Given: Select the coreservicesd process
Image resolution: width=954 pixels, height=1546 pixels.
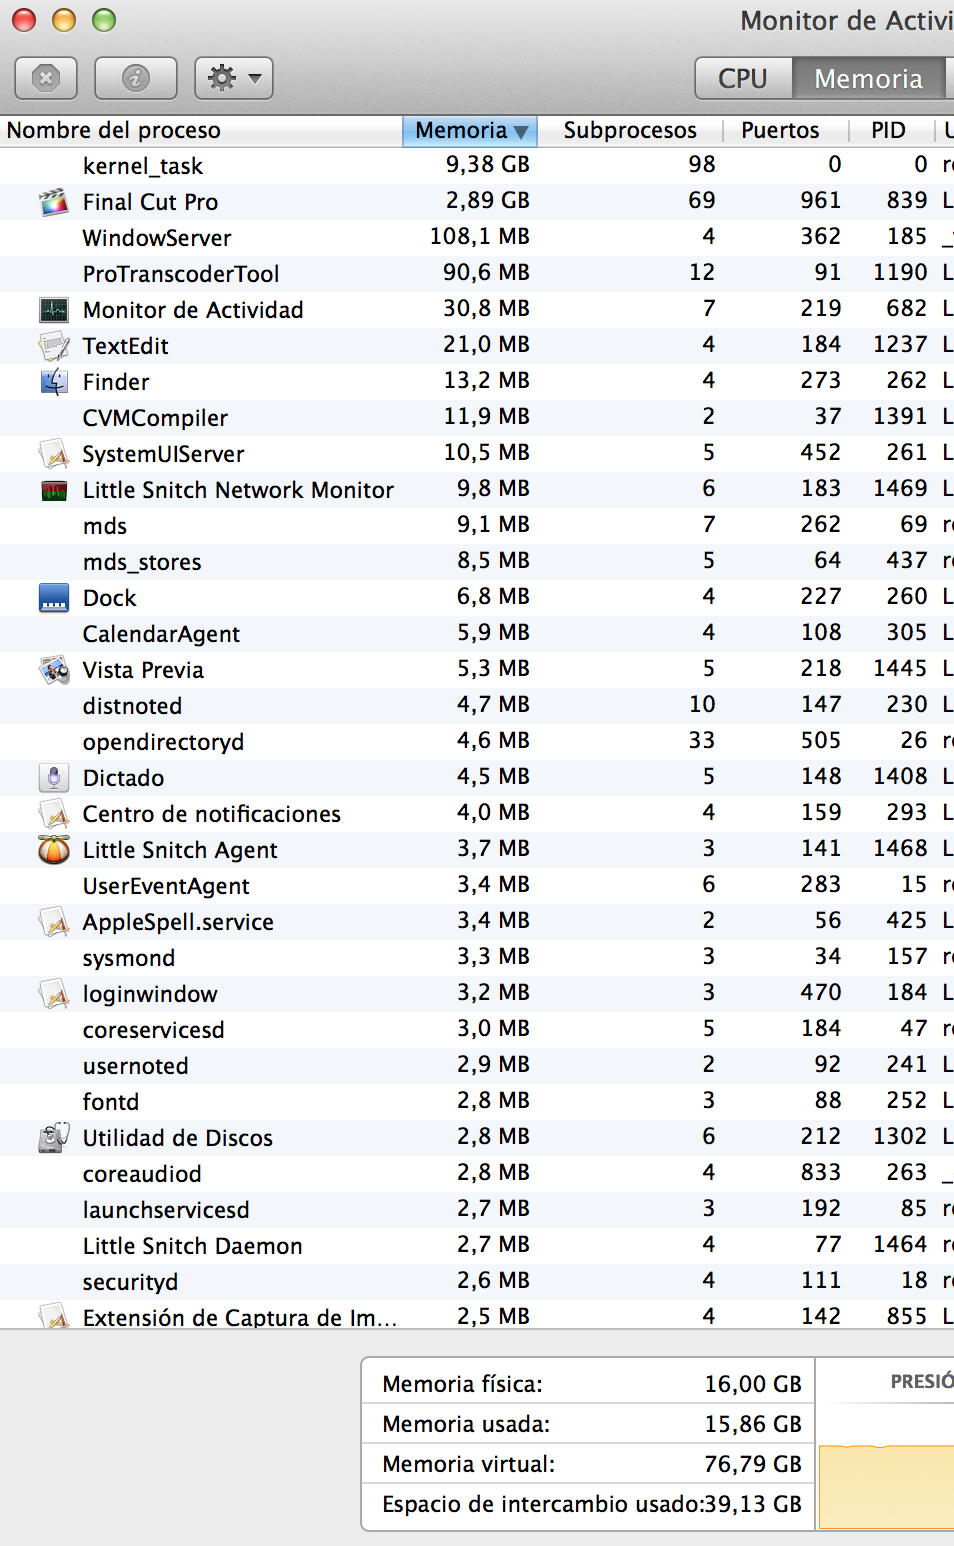Looking at the screenshot, I should pos(477,1030).
